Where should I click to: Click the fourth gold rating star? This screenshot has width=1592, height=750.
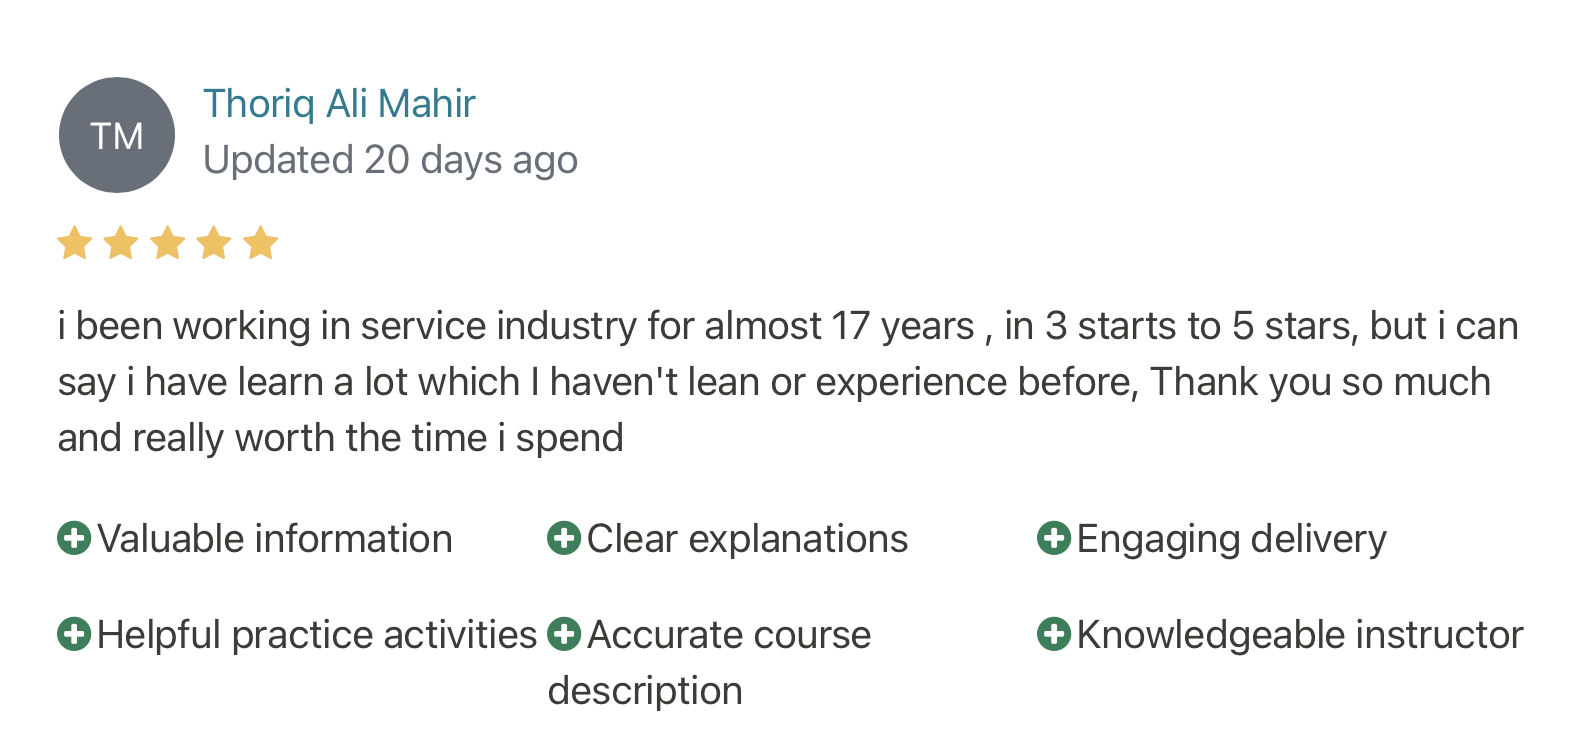(214, 243)
